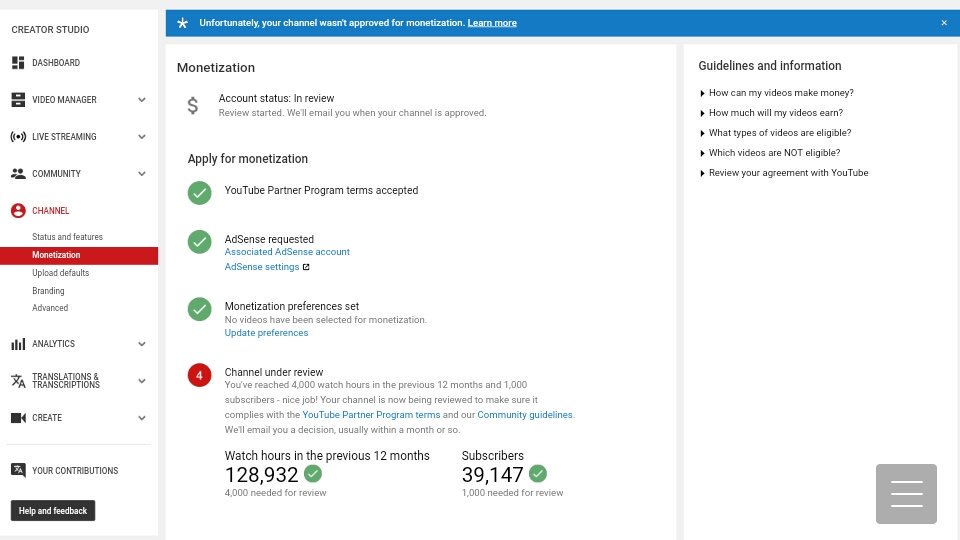Screen dimensions: 960x540
Task: Expand 'Which videos are NOT eligible?'
Action: 770,153
